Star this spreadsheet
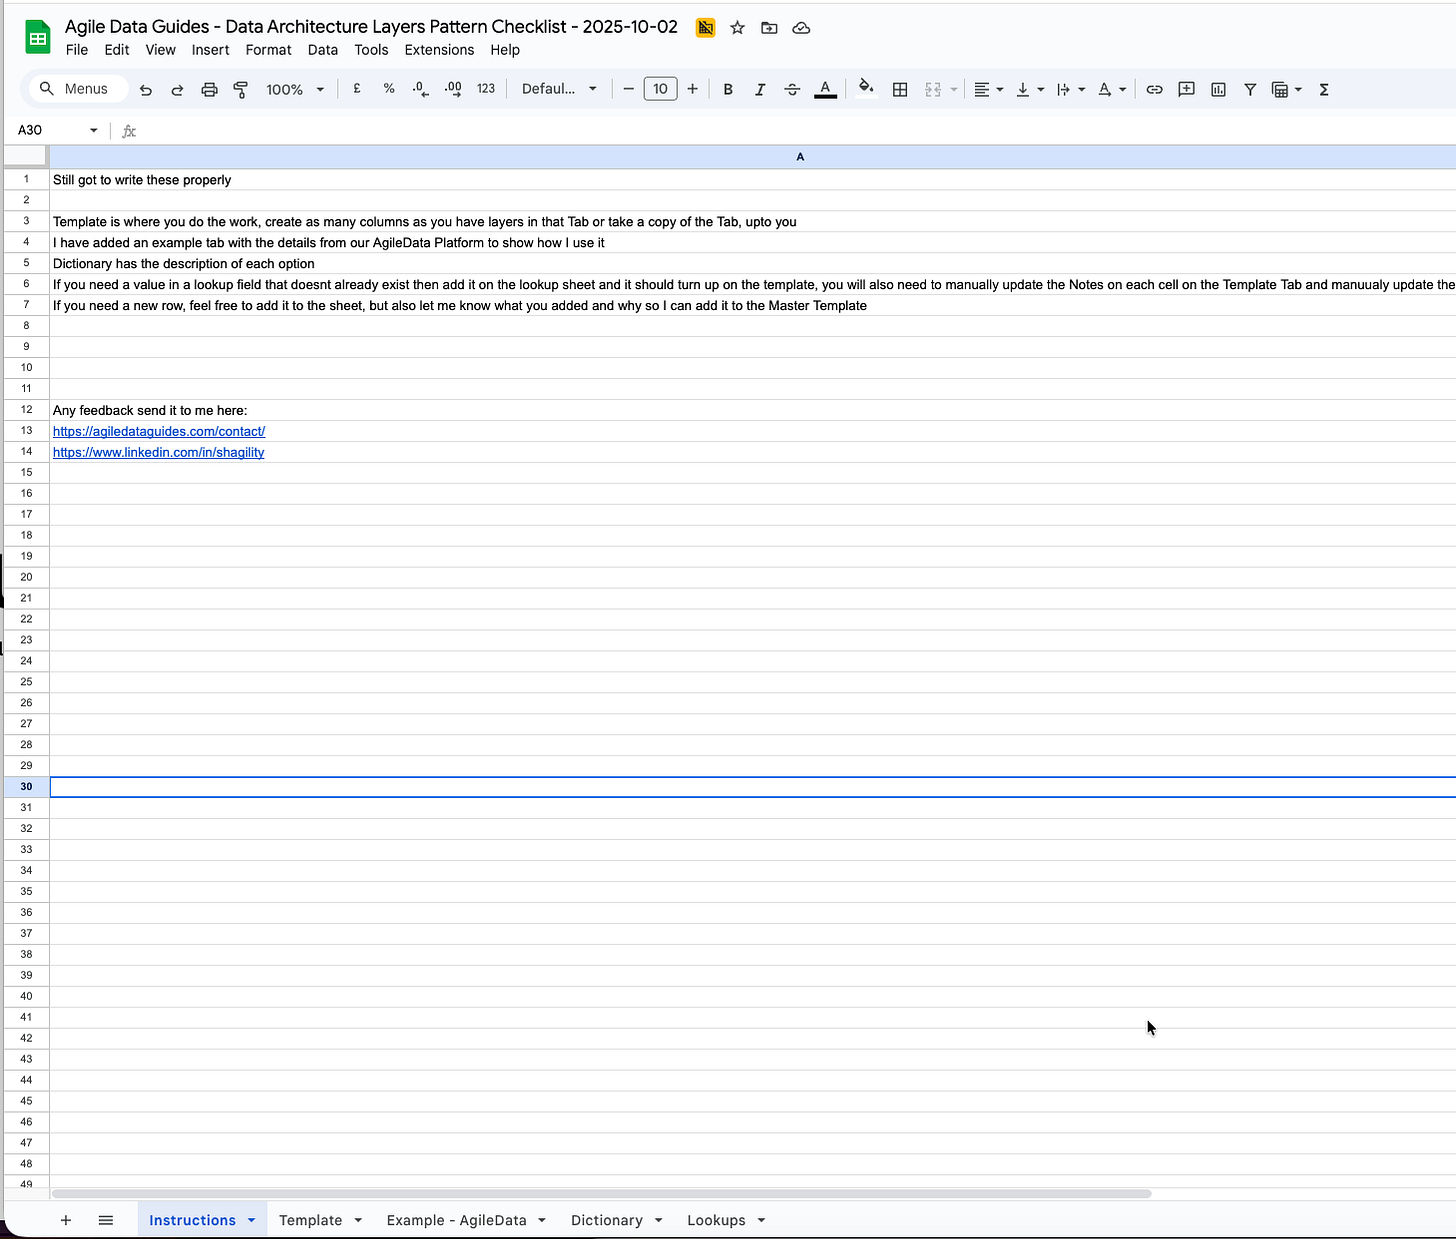This screenshot has height=1239, width=1456. [737, 28]
